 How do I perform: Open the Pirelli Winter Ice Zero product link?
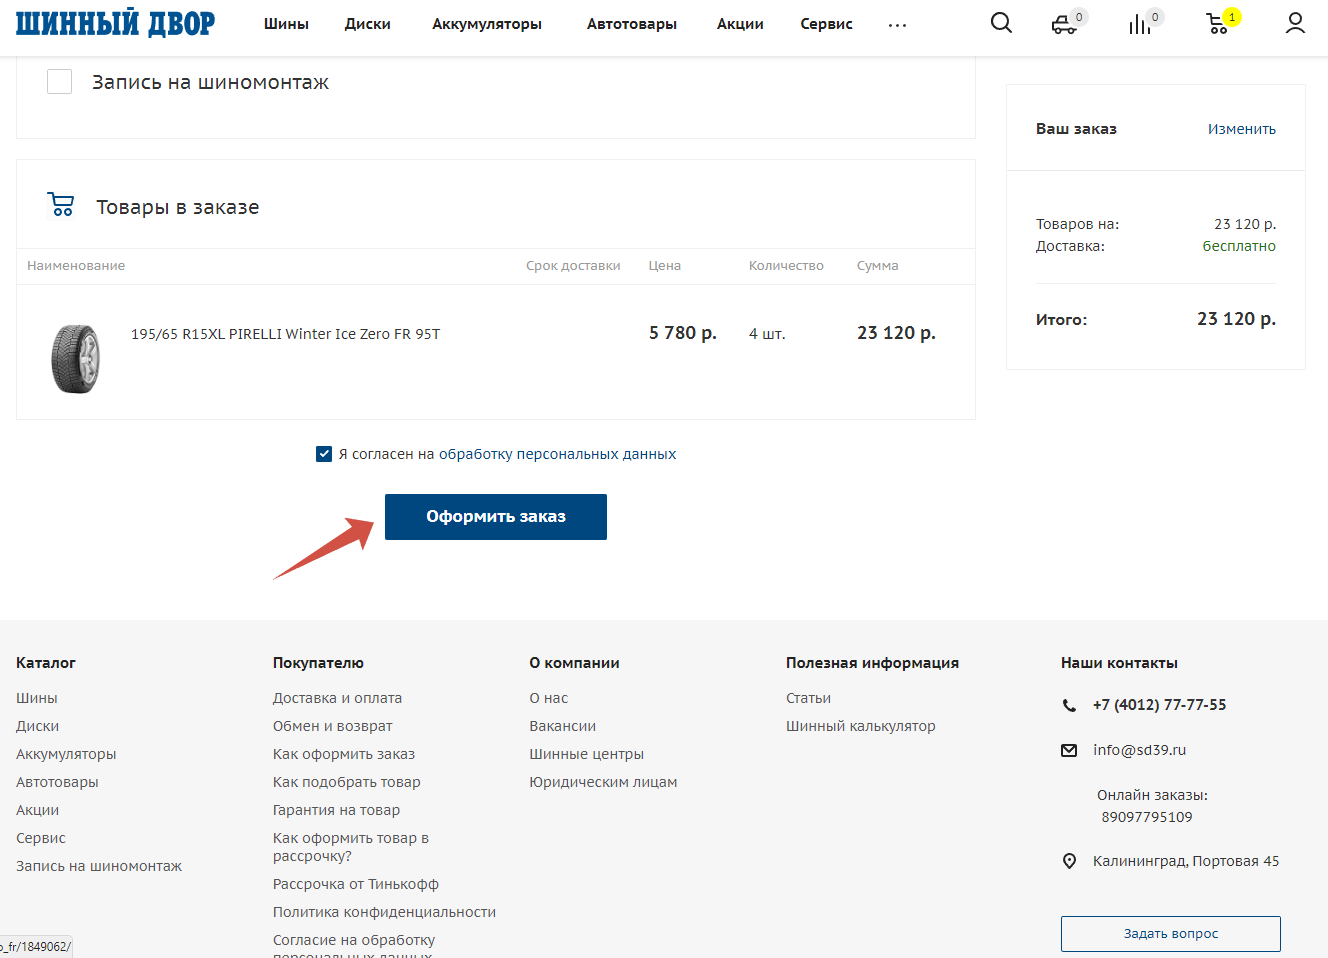(x=285, y=334)
